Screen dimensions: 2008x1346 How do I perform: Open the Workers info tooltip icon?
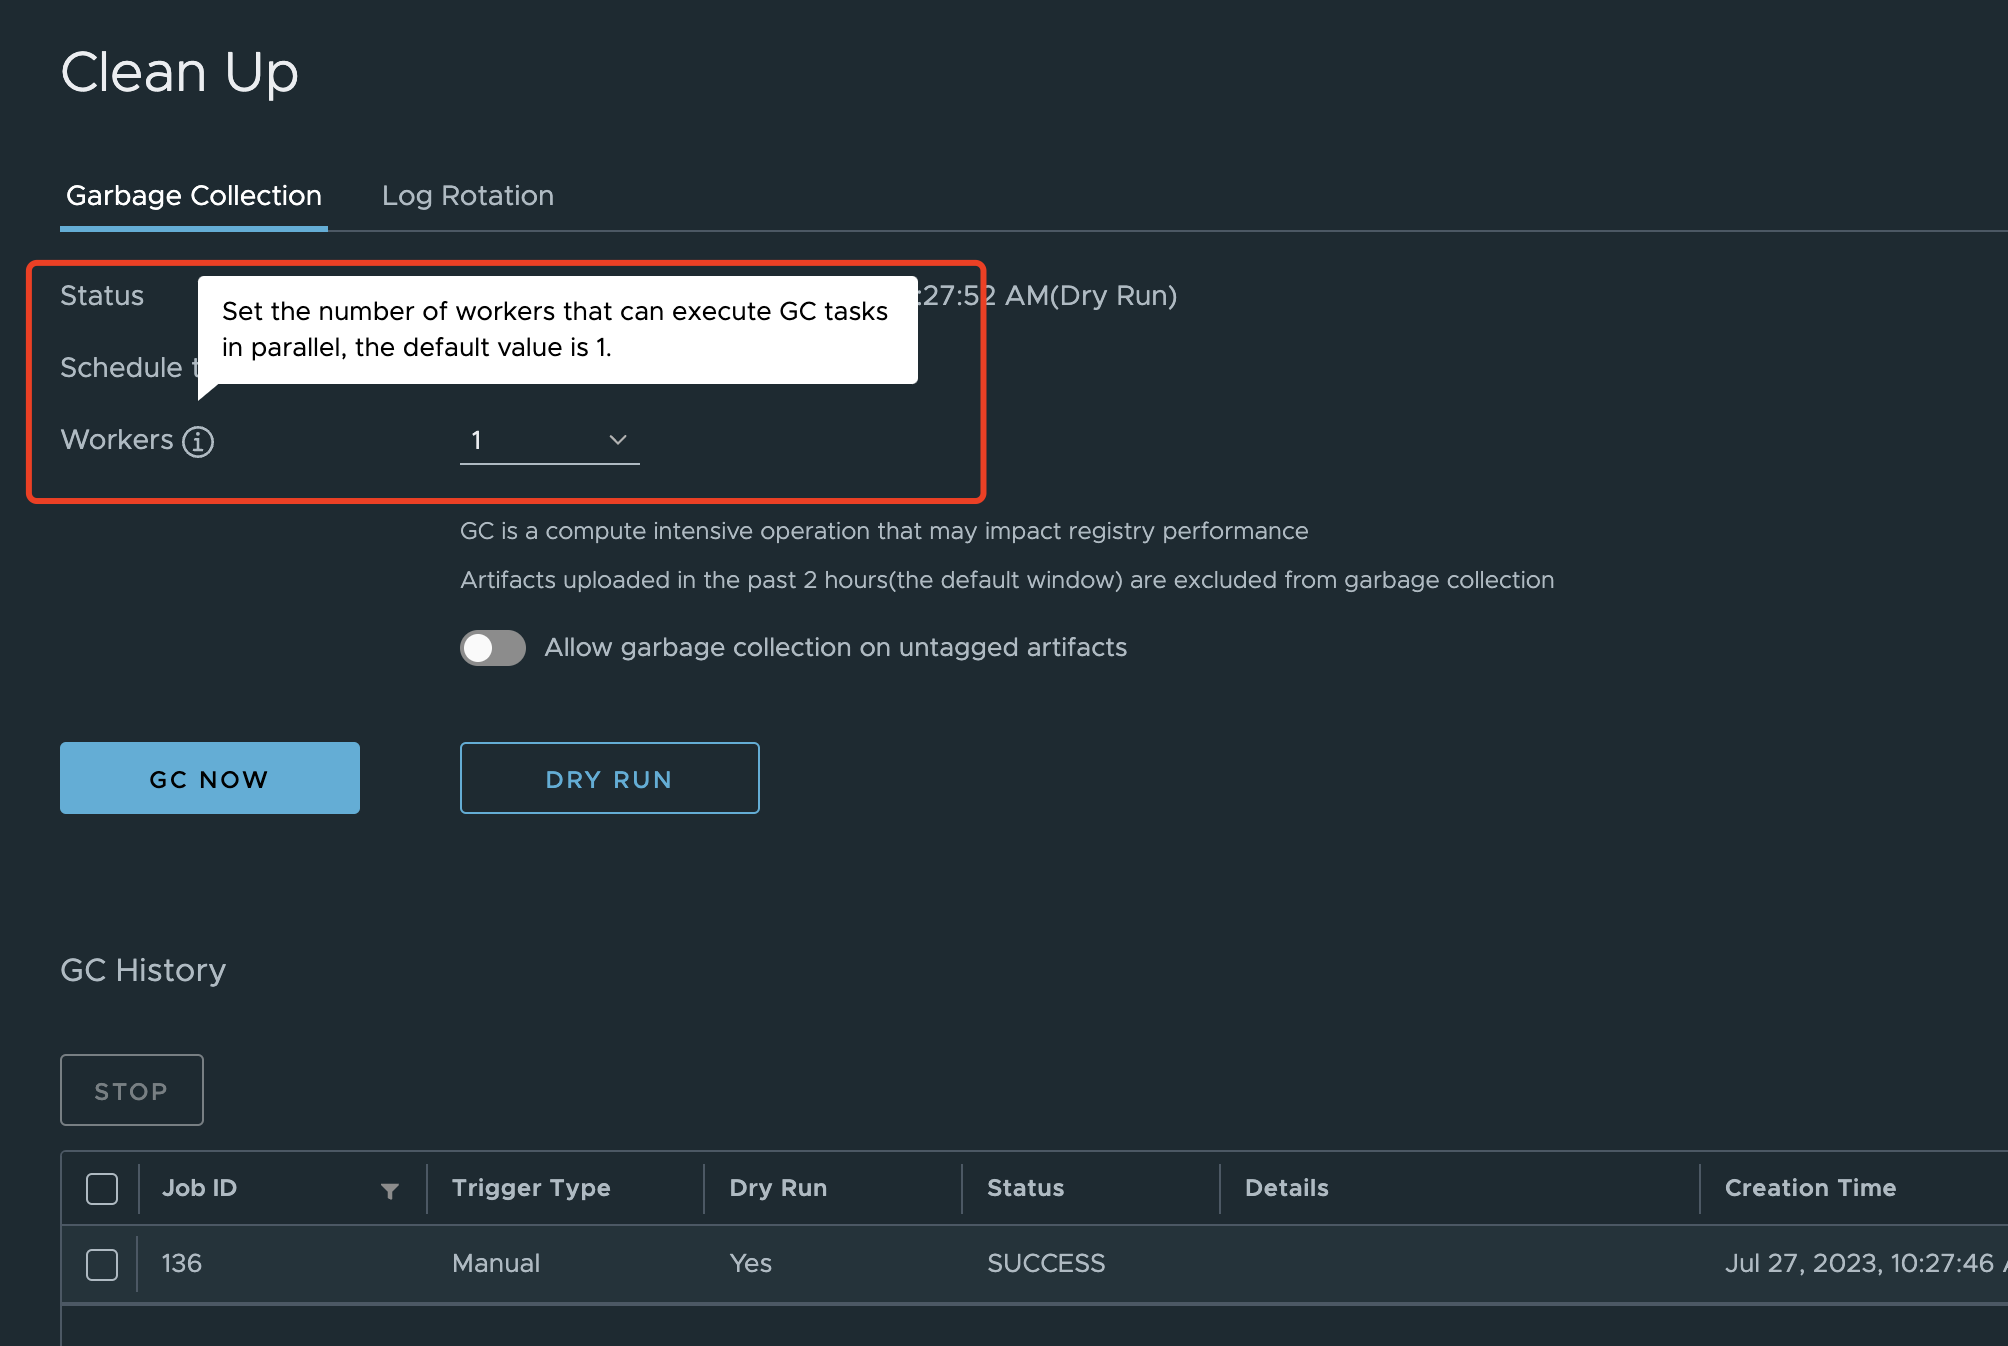click(x=197, y=440)
